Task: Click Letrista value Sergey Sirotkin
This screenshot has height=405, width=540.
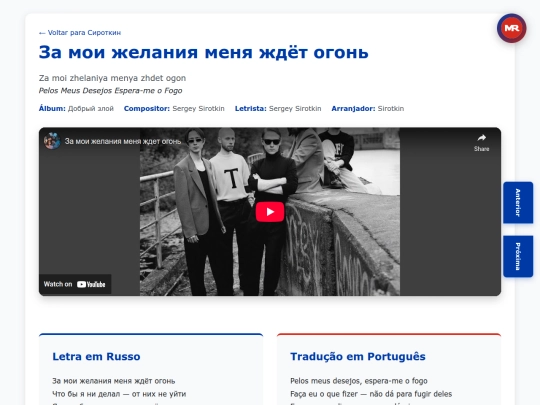Action: pyautogui.click(x=295, y=108)
